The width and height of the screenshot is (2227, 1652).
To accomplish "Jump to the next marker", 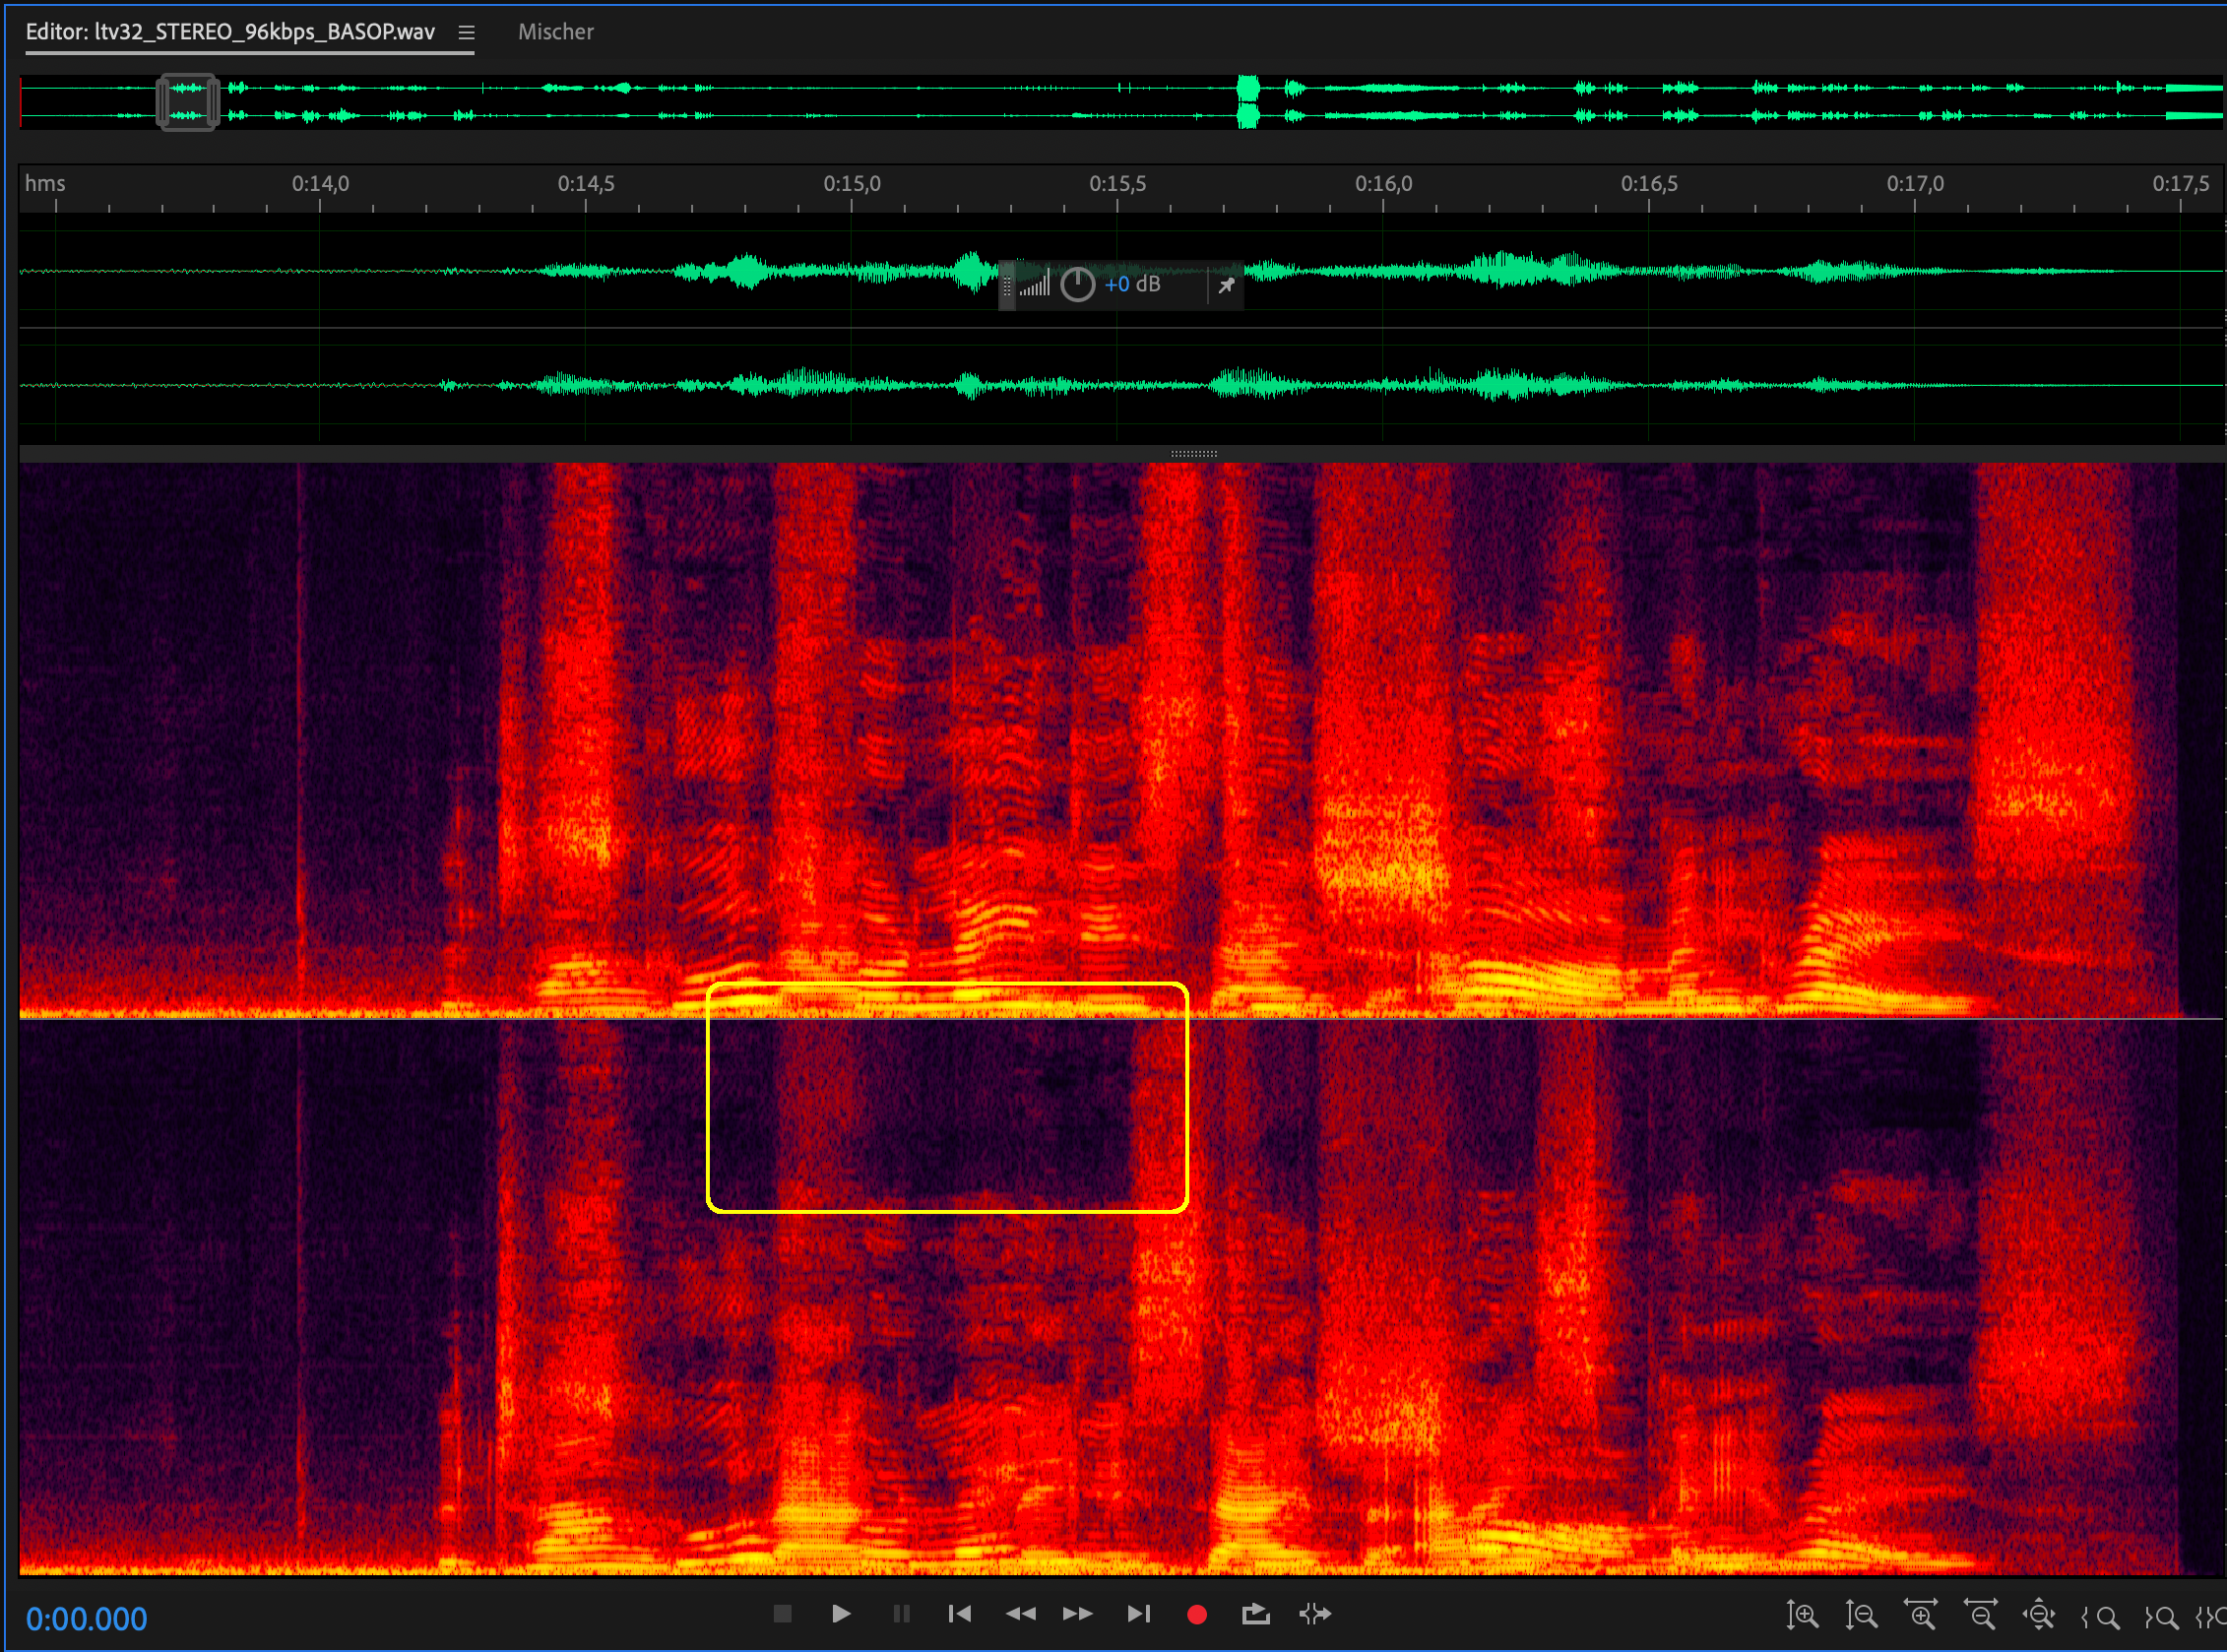I will point(1138,1614).
